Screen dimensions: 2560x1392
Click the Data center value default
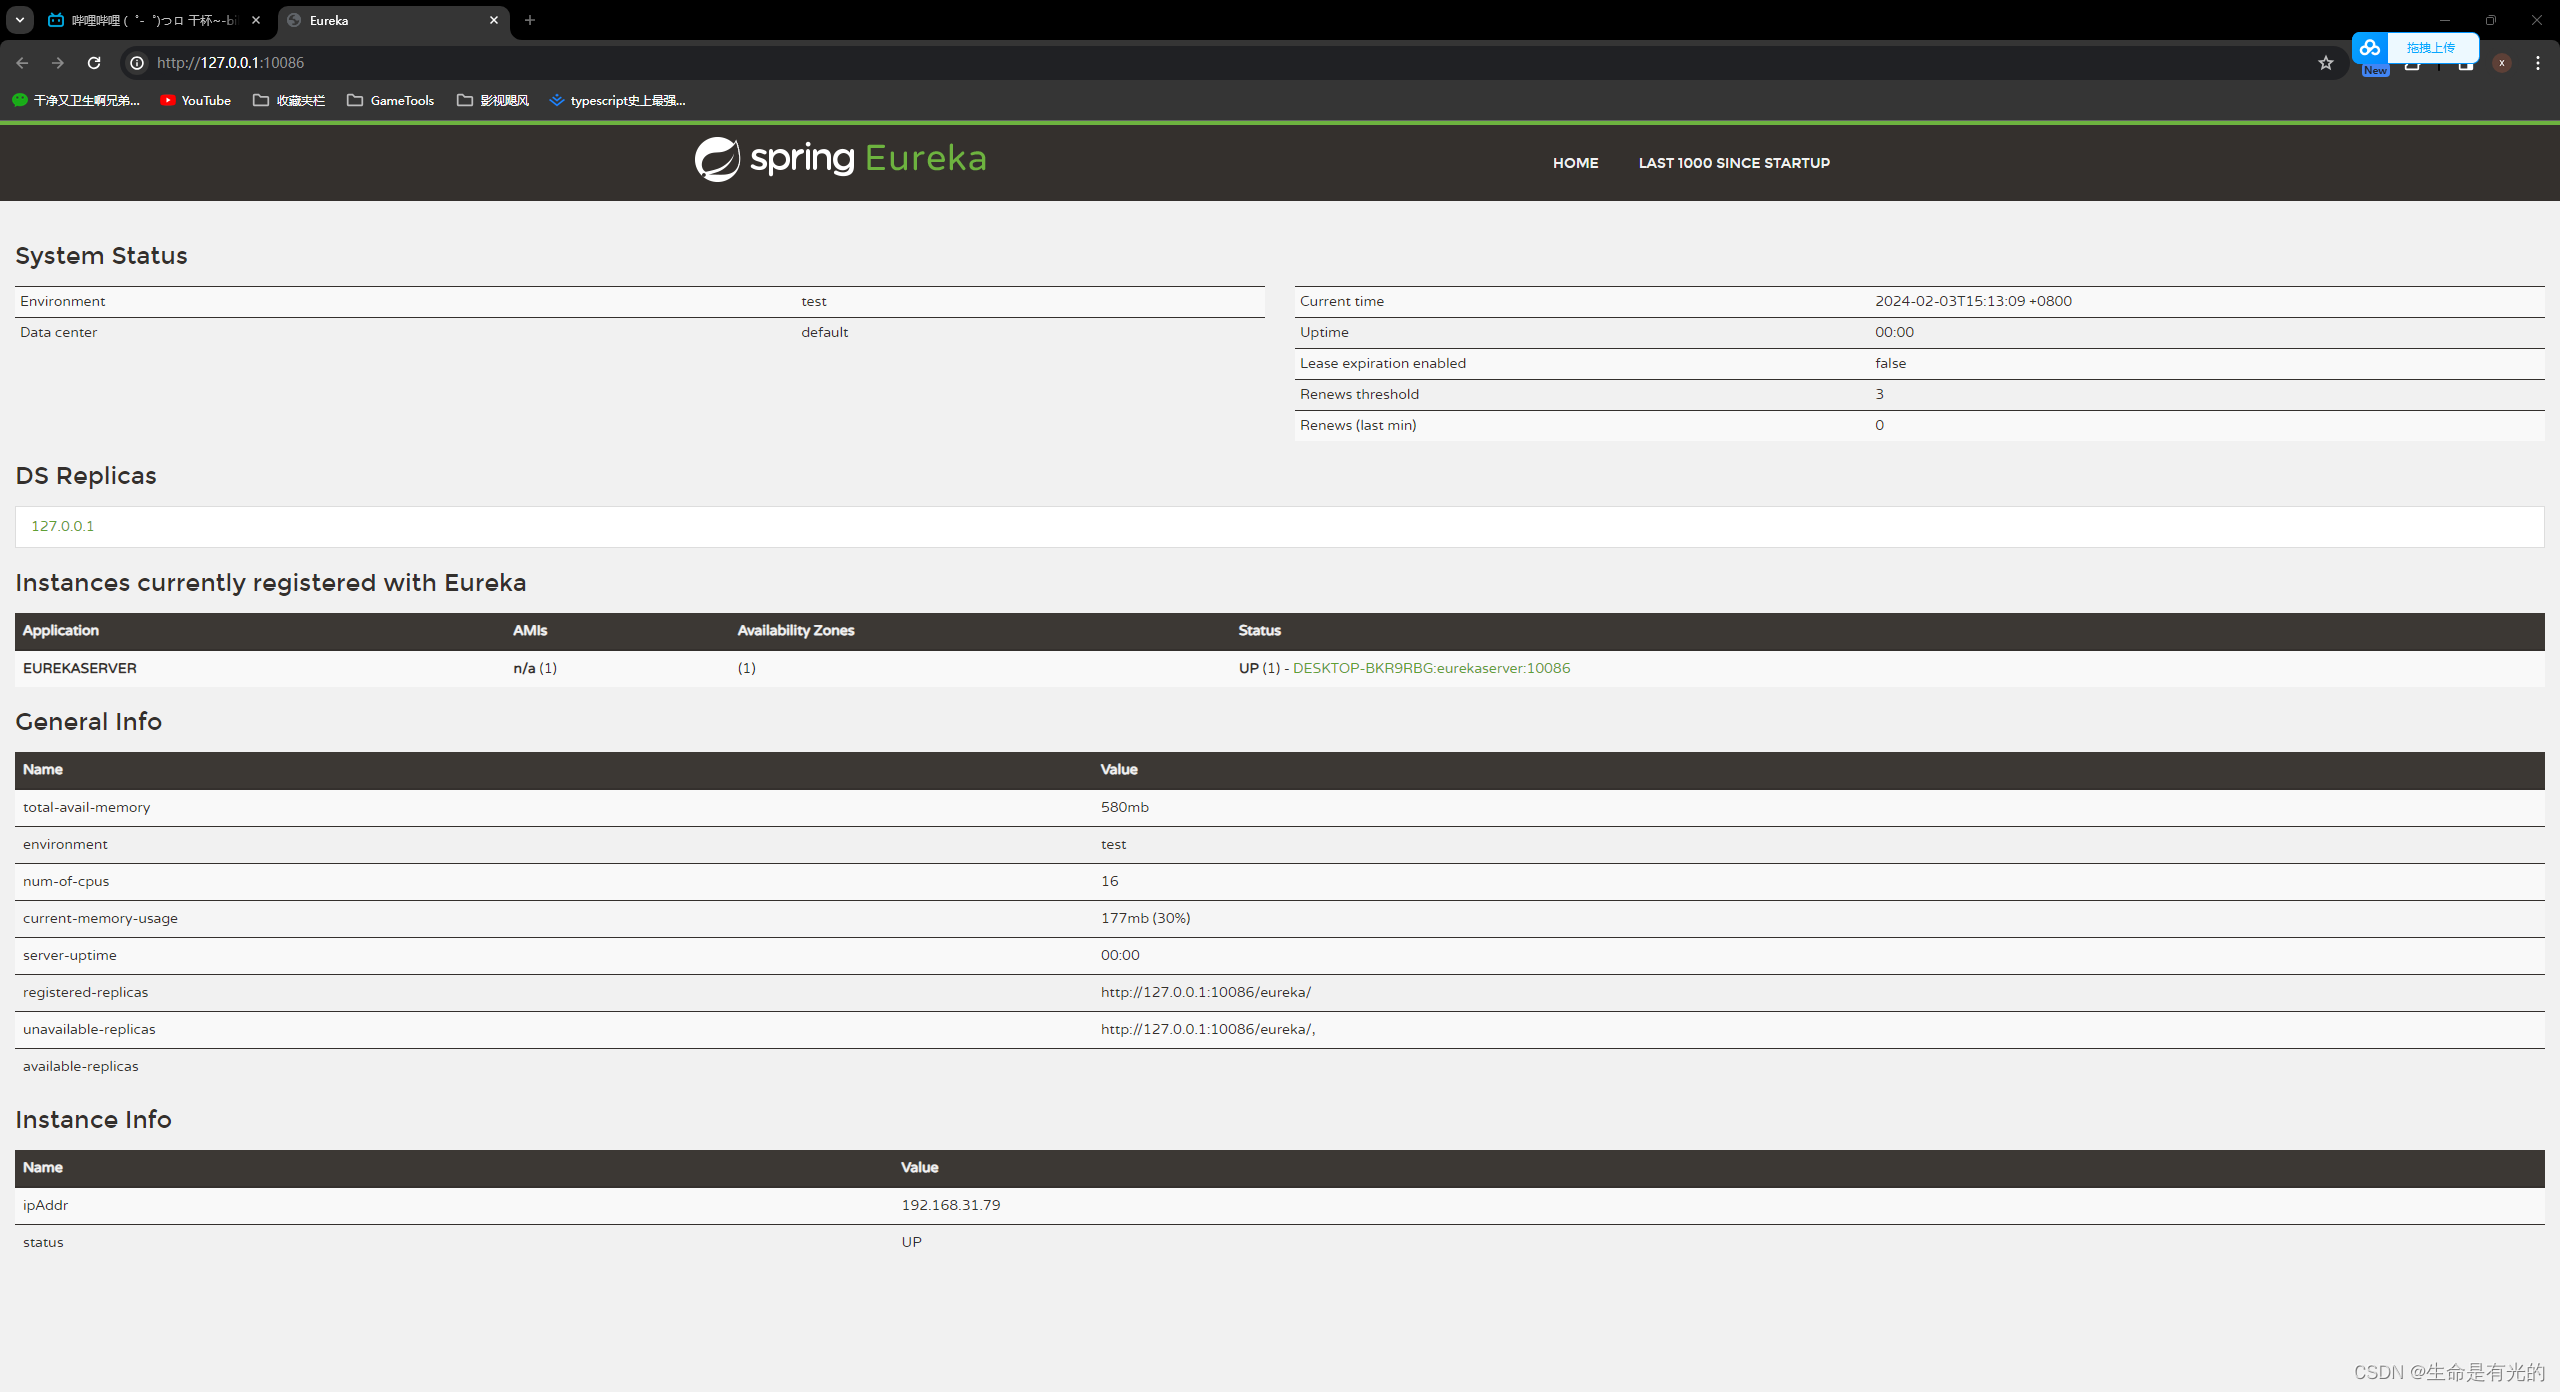click(824, 332)
